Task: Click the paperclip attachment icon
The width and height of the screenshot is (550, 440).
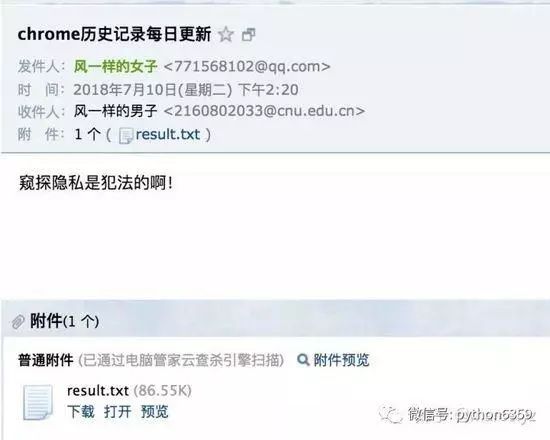Action: [x=18, y=322]
